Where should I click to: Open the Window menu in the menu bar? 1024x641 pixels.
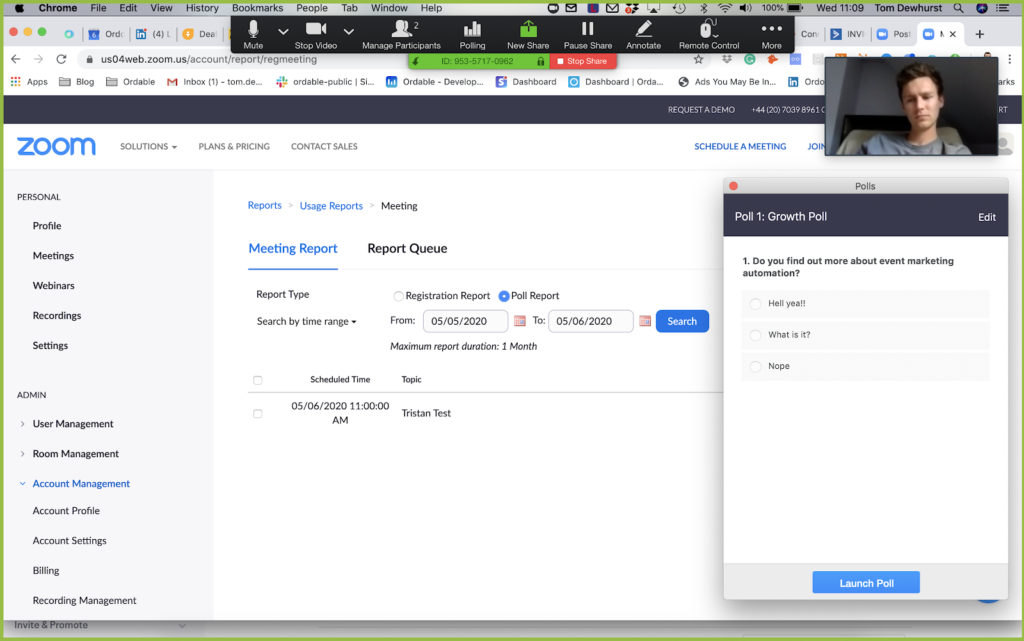(389, 8)
